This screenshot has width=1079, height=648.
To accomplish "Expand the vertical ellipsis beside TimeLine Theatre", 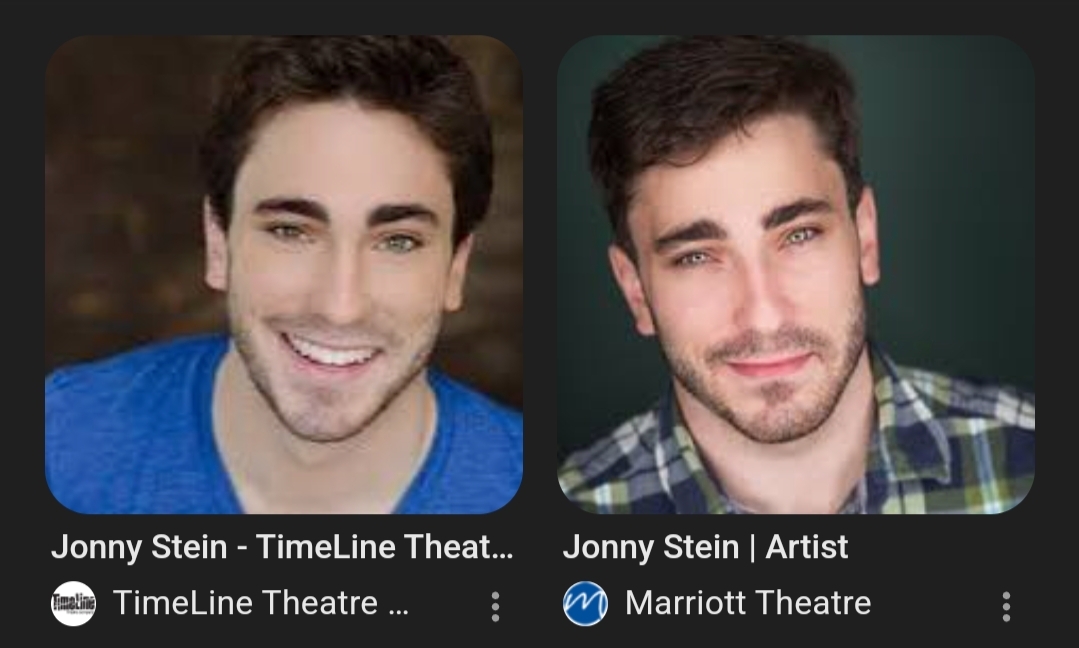I will coord(495,606).
